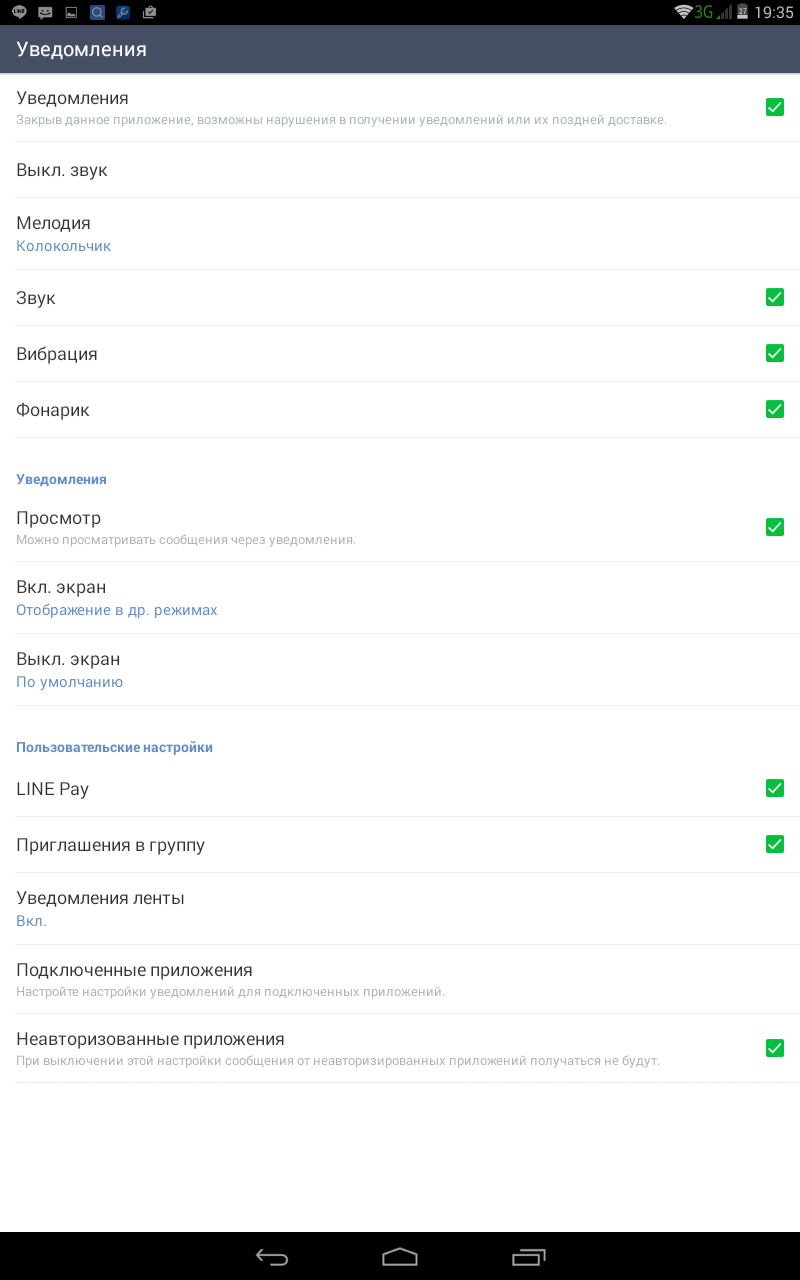The width and height of the screenshot is (800, 1280).
Task: Tap the Android back navigation icon
Action: click(272, 1257)
